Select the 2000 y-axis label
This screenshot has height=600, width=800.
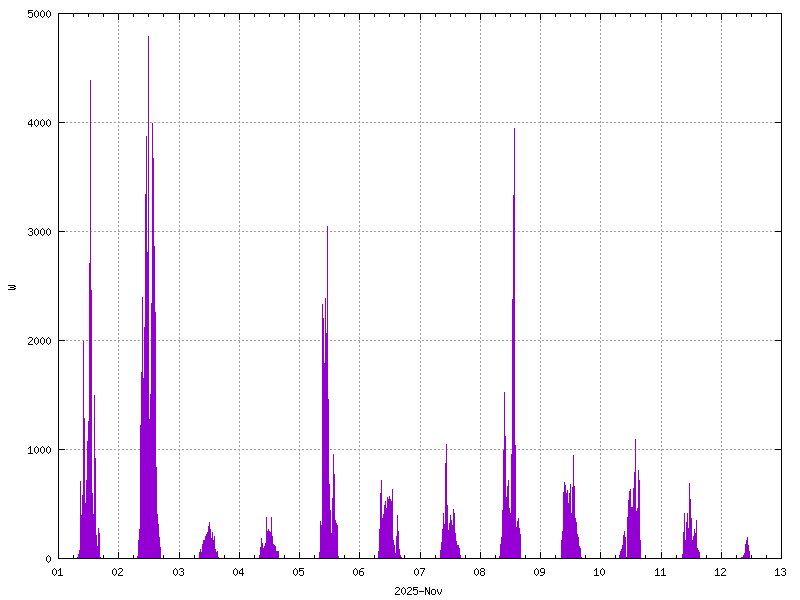coord(39,339)
